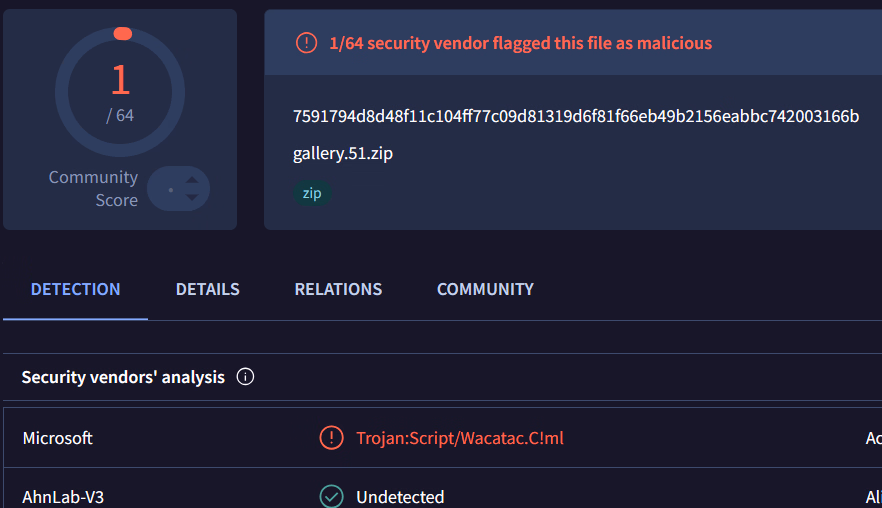Click the 1 / 64 detection score ring

click(120, 92)
